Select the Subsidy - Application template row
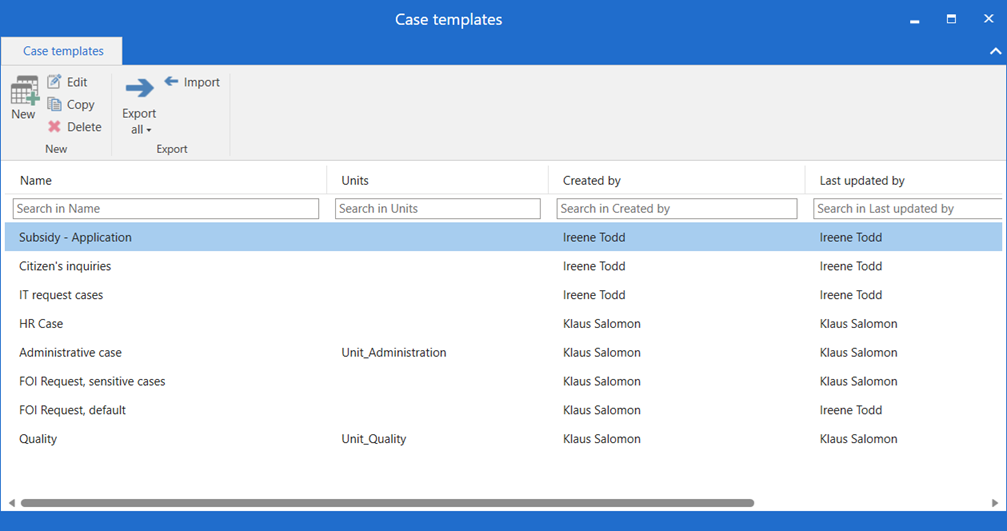 point(504,237)
